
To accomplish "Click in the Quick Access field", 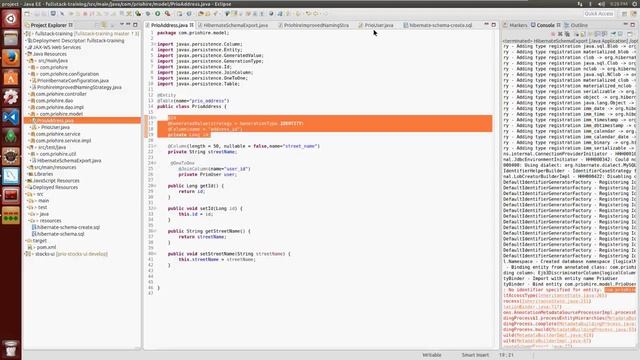I will [x=598, y=14].
